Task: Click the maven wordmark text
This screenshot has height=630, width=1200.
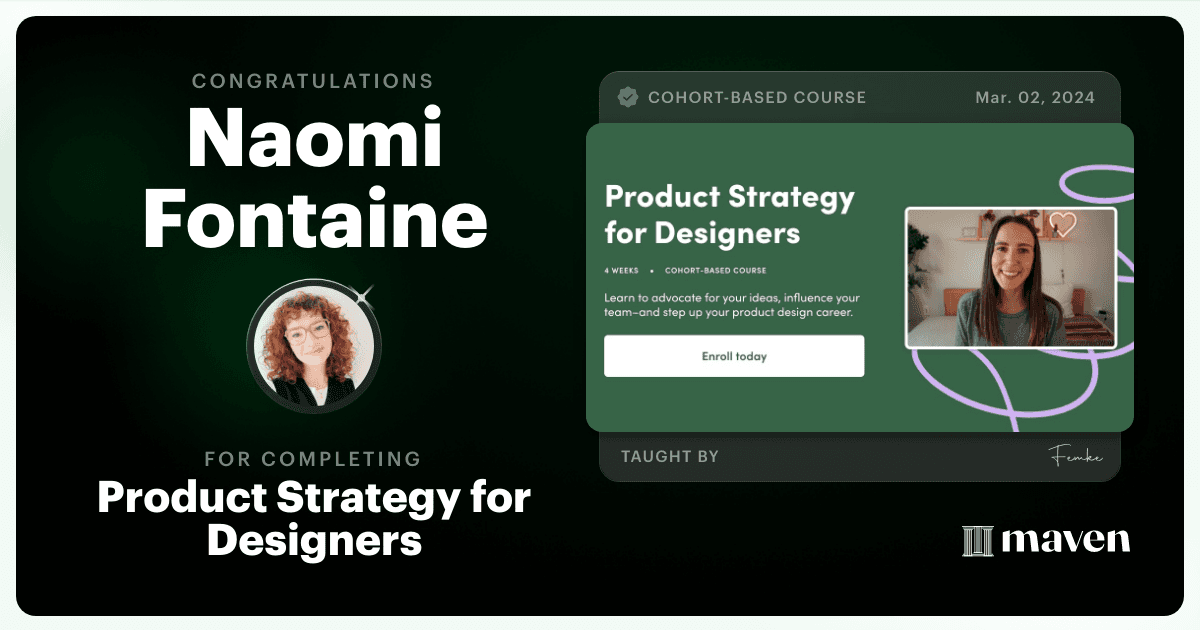Action: [x=1066, y=540]
